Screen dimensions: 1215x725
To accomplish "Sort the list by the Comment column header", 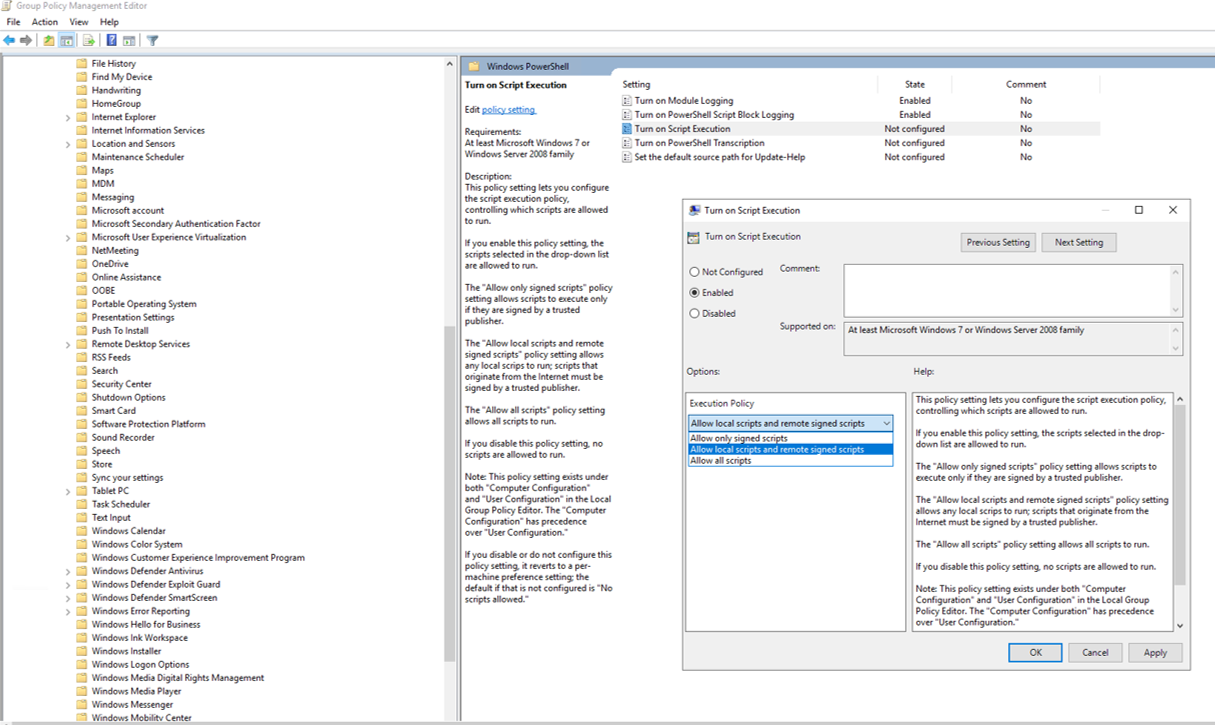I will [1026, 85].
